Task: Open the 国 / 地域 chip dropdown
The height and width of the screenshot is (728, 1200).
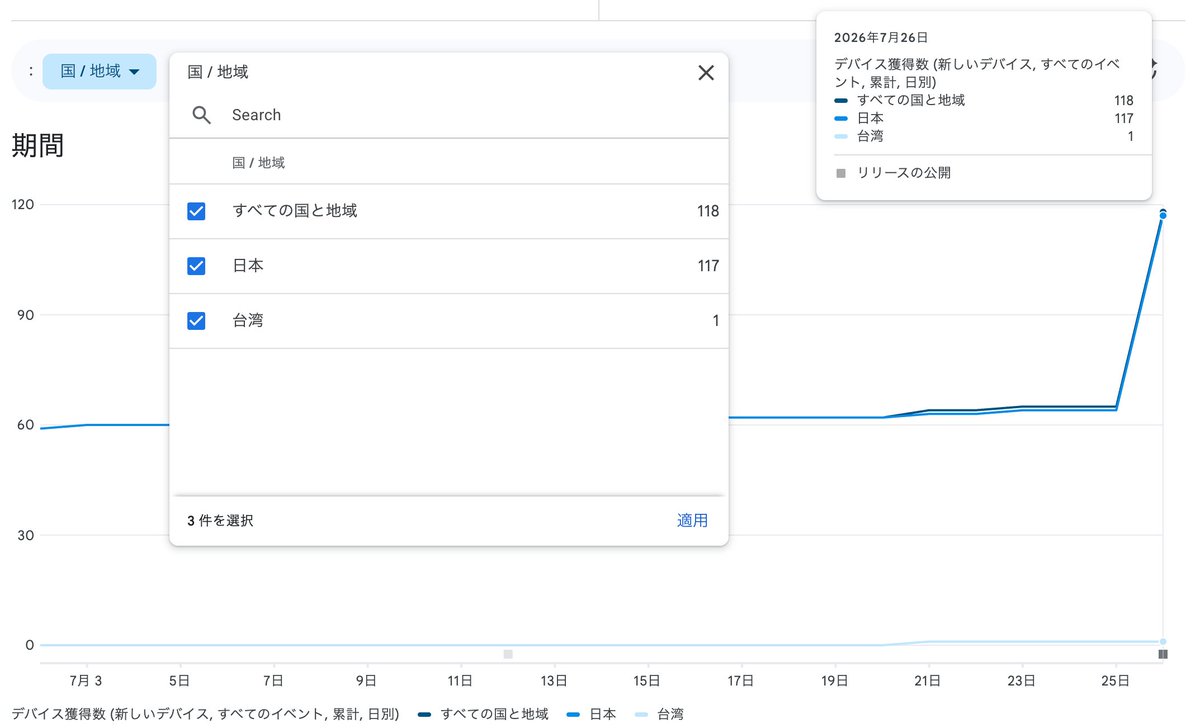Action: 100,71
